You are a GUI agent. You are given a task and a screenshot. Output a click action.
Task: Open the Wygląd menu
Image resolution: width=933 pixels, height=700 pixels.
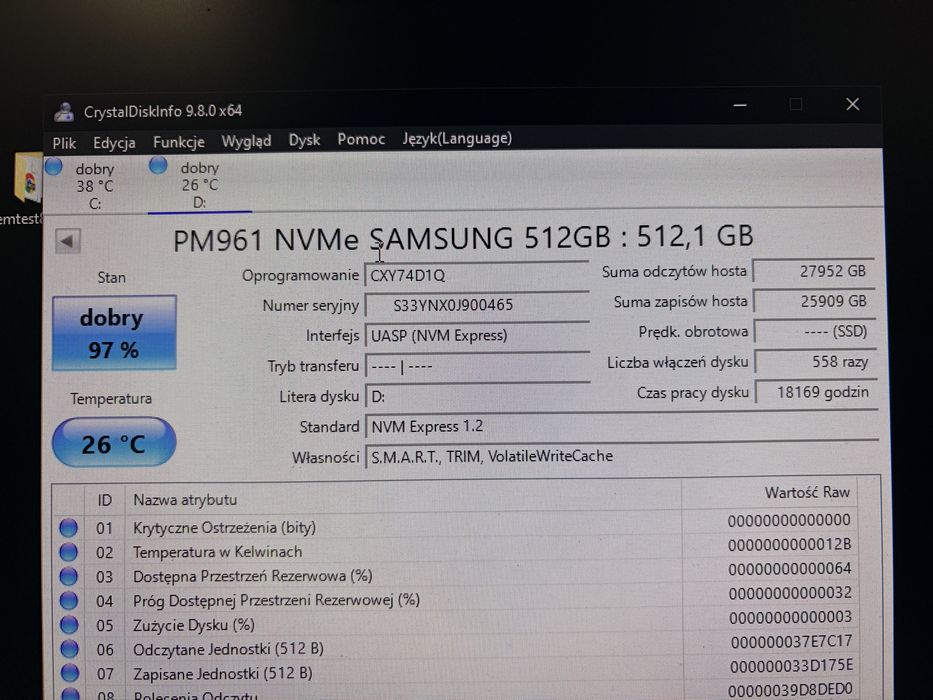(246, 141)
